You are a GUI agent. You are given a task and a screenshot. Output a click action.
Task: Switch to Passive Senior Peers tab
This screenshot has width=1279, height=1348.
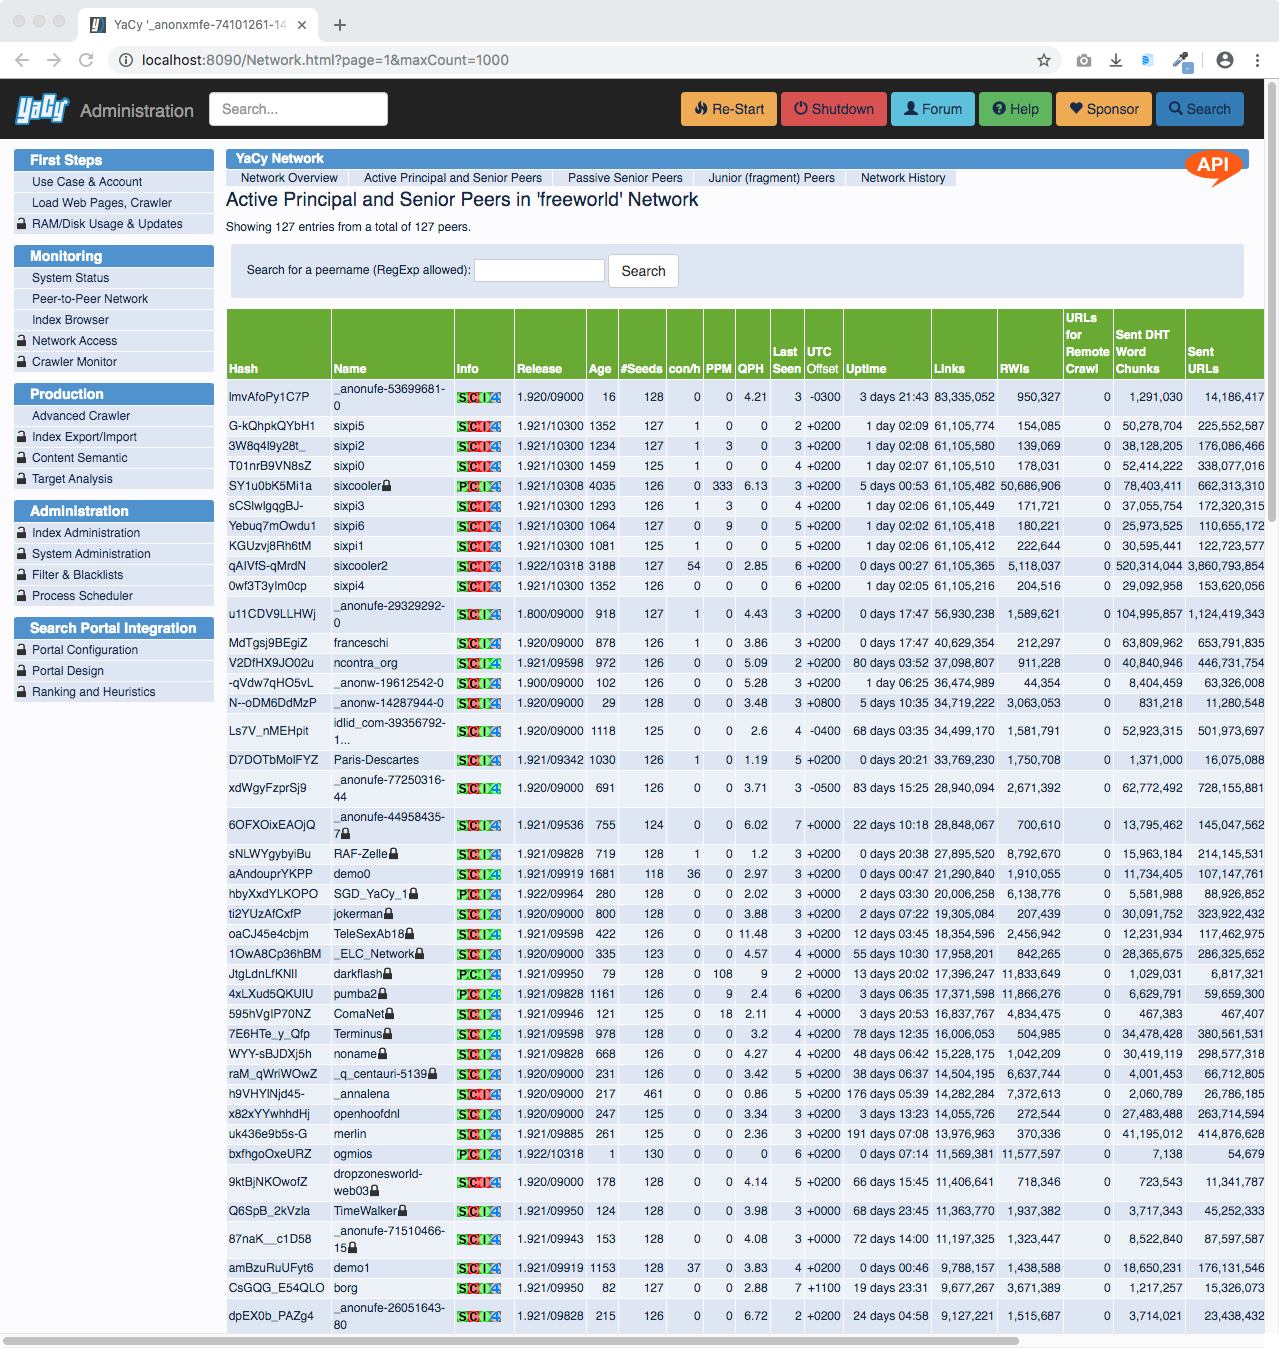pos(625,178)
